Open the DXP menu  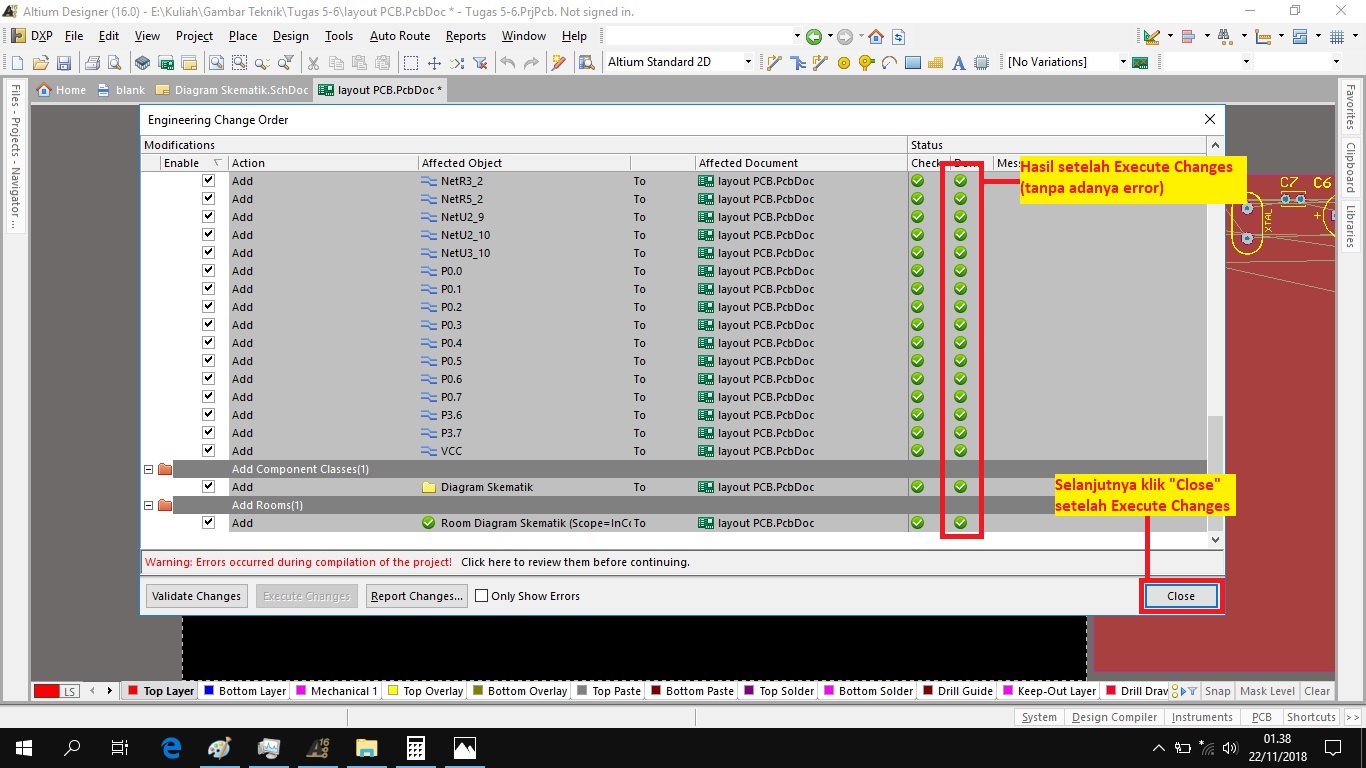click(32, 36)
